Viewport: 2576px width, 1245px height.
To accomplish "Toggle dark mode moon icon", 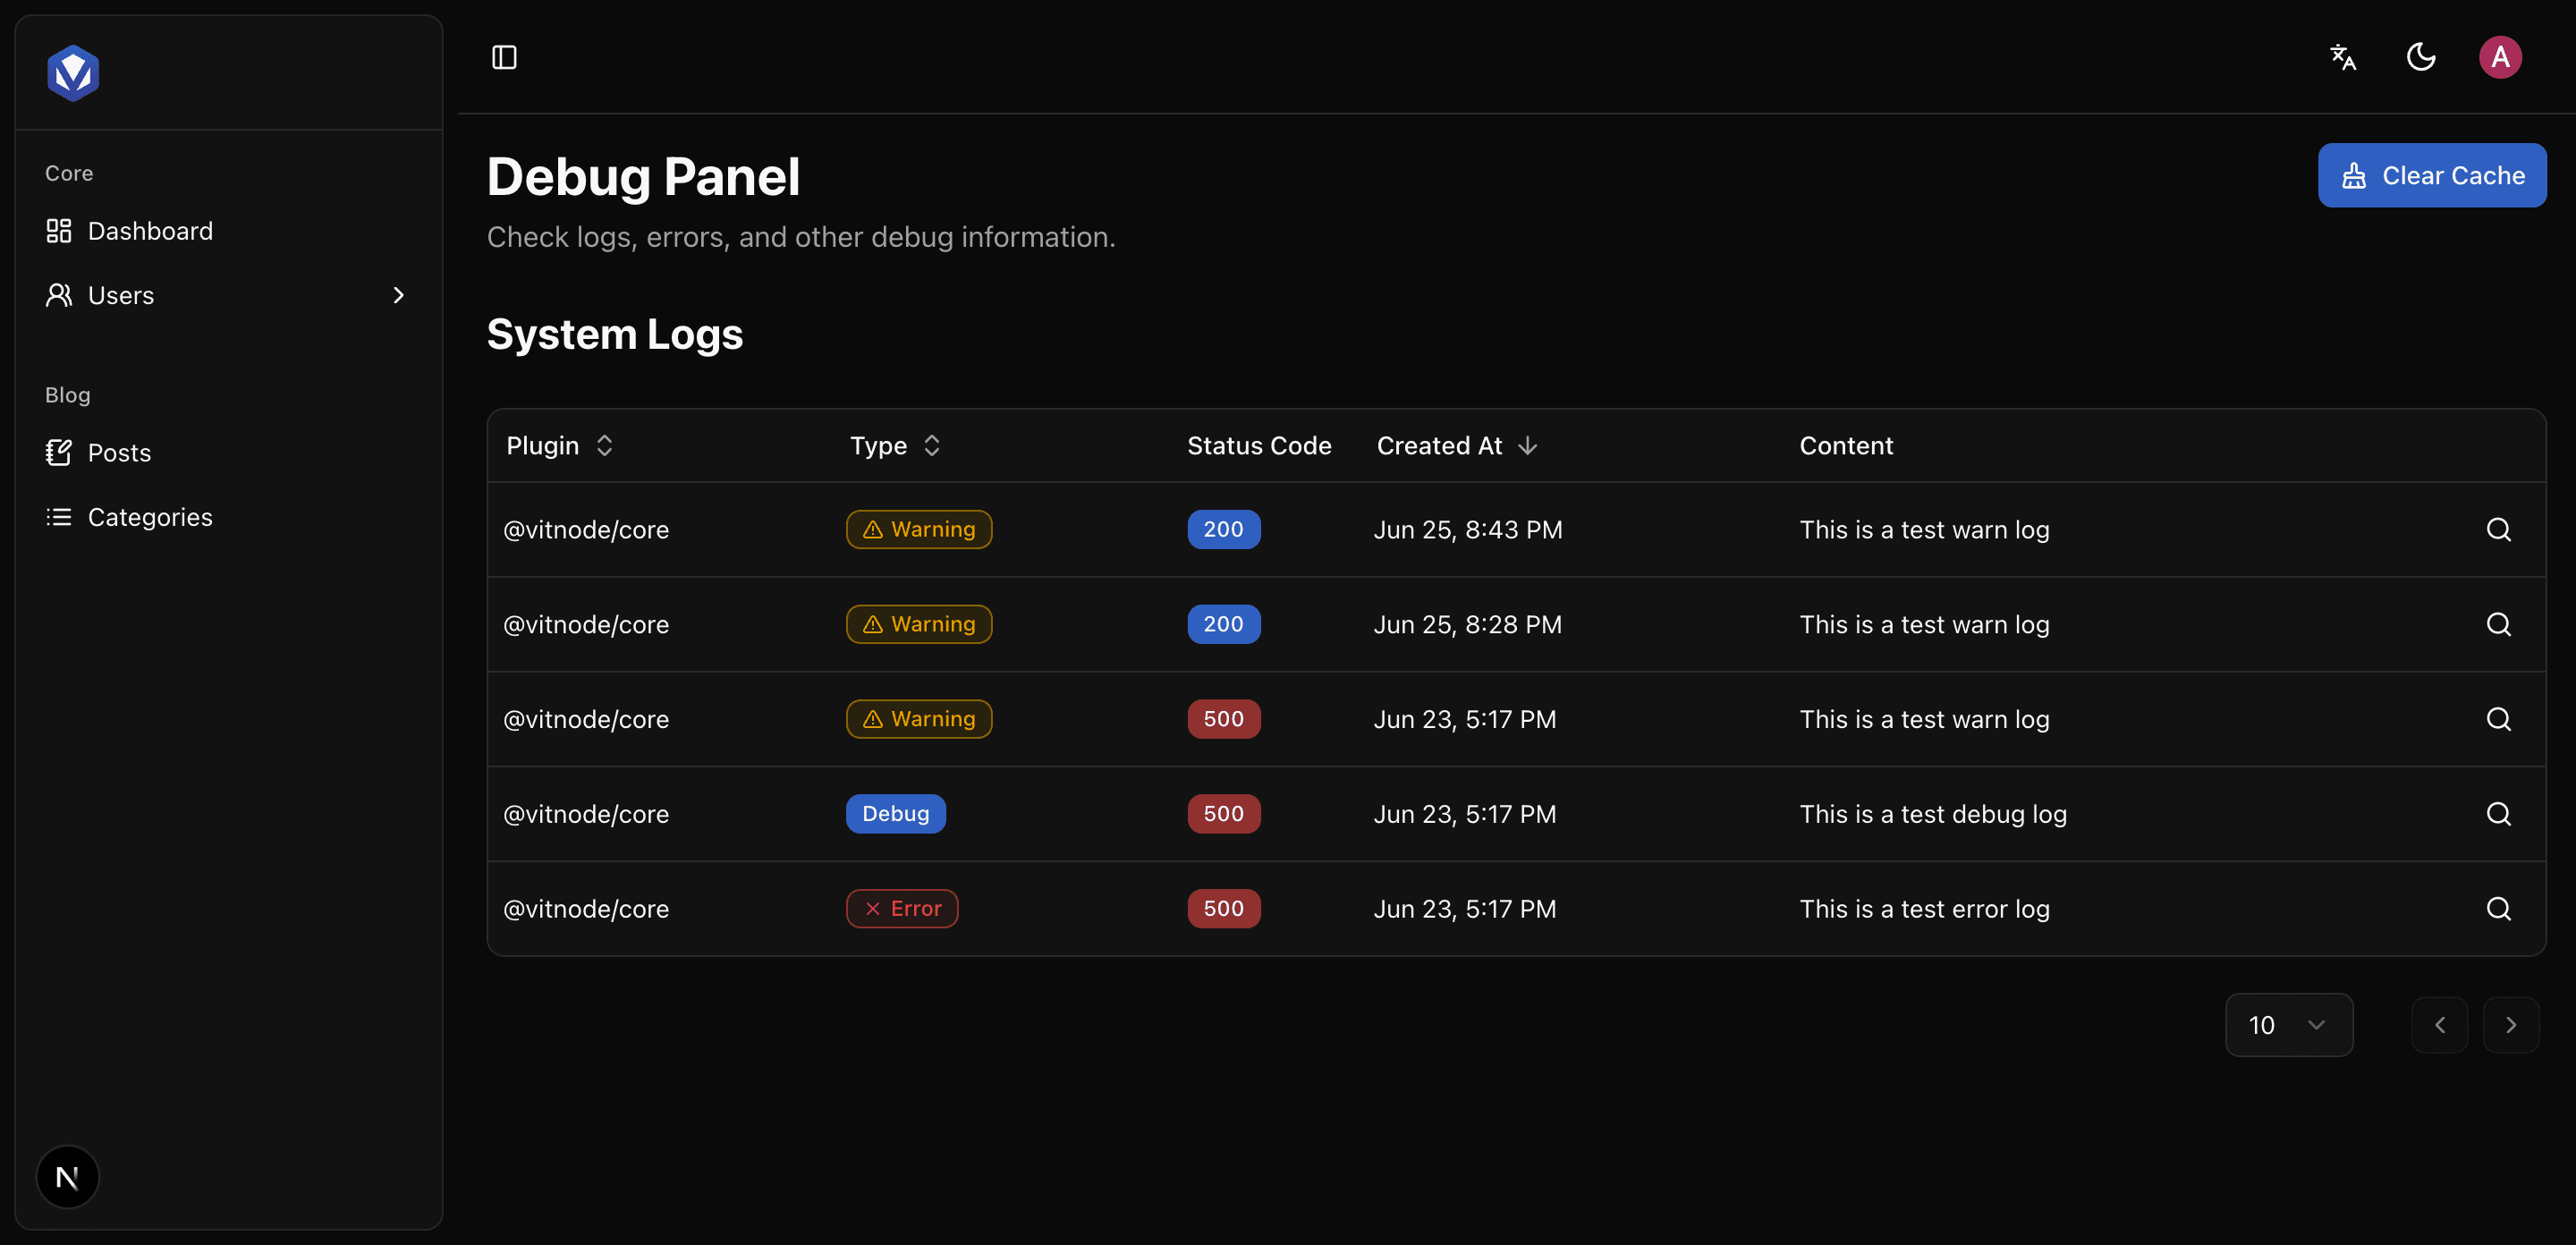I will click(2421, 58).
